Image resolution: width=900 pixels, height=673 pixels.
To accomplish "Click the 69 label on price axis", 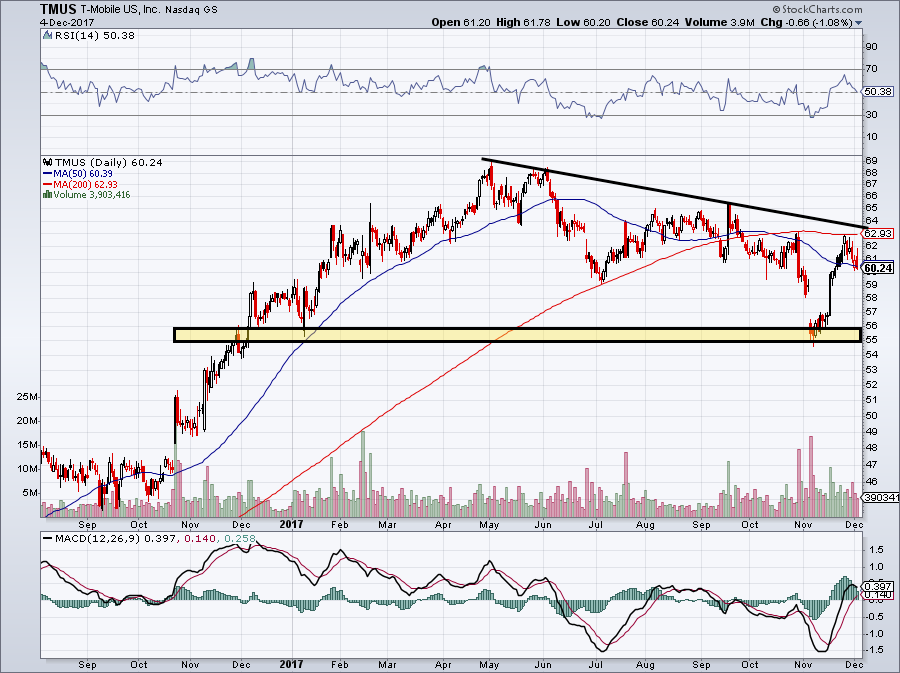I will 871,161.
